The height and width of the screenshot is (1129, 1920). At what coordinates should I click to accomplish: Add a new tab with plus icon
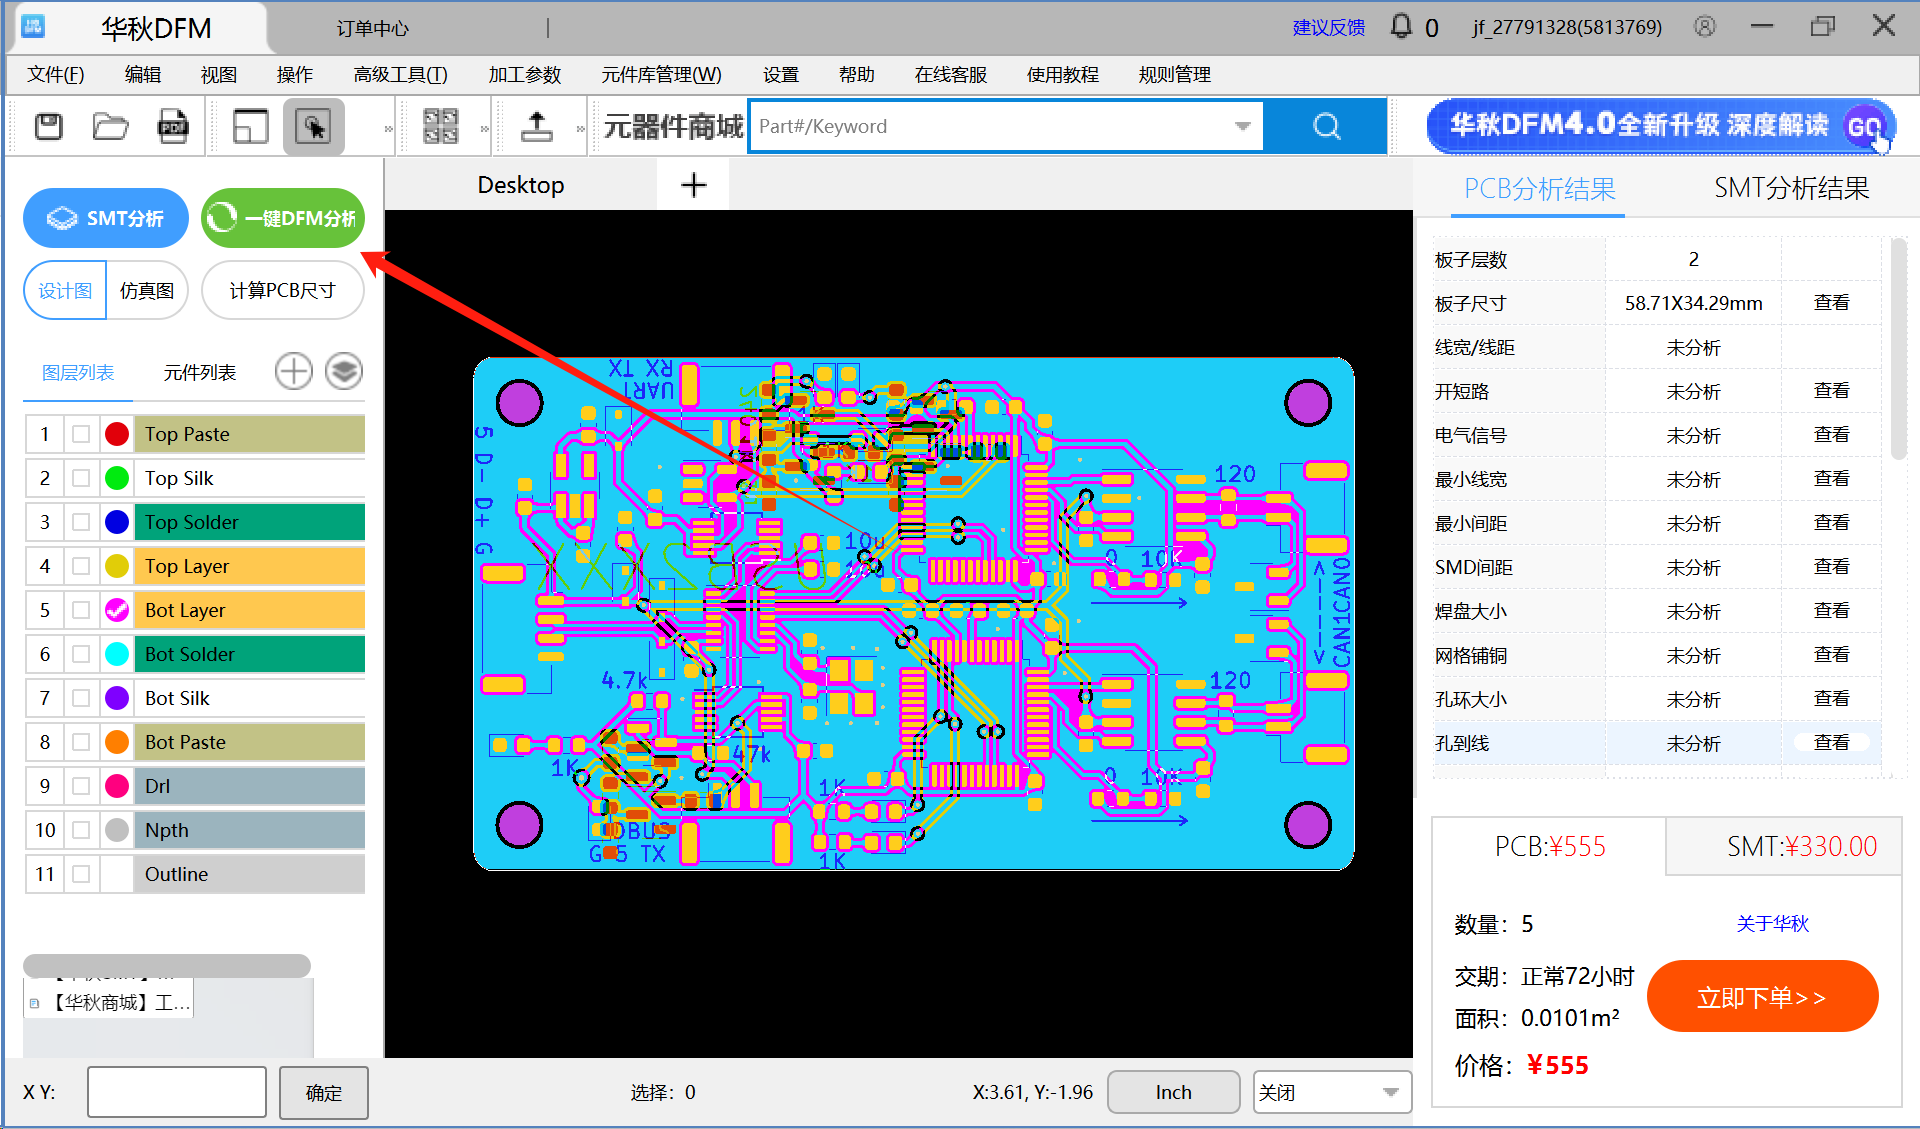coord(693,185)
